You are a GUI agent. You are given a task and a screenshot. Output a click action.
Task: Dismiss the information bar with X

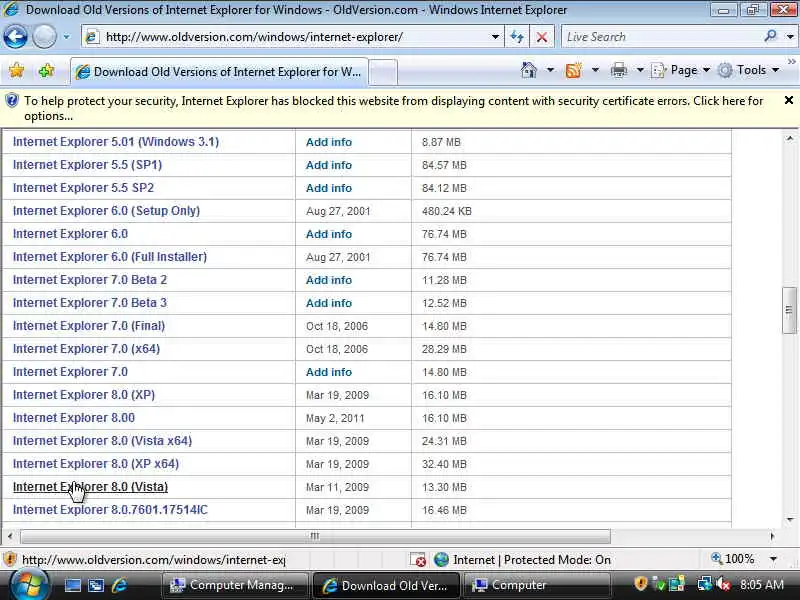788,100
